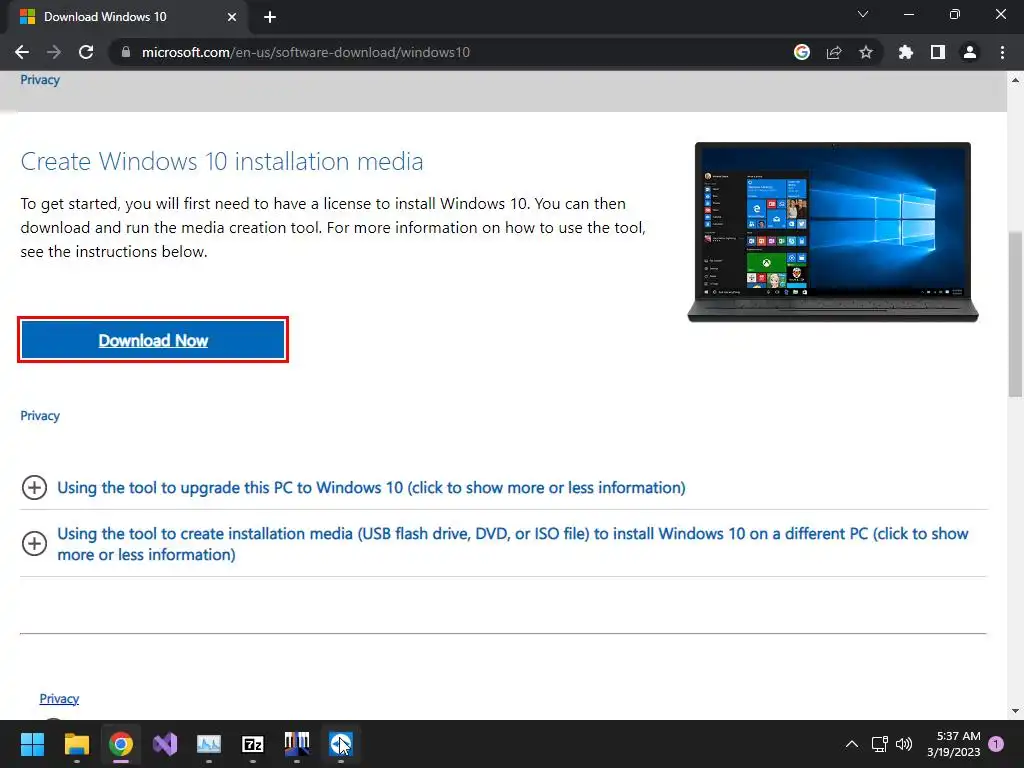This screenshot has height=768, width=1024.
Task: Open Visual Studio from taskbar
Action: coord(165,744)
